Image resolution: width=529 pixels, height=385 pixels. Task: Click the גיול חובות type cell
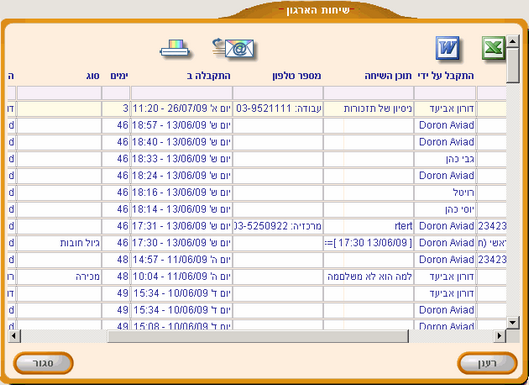pyautogui.click(x=59, y=243)
